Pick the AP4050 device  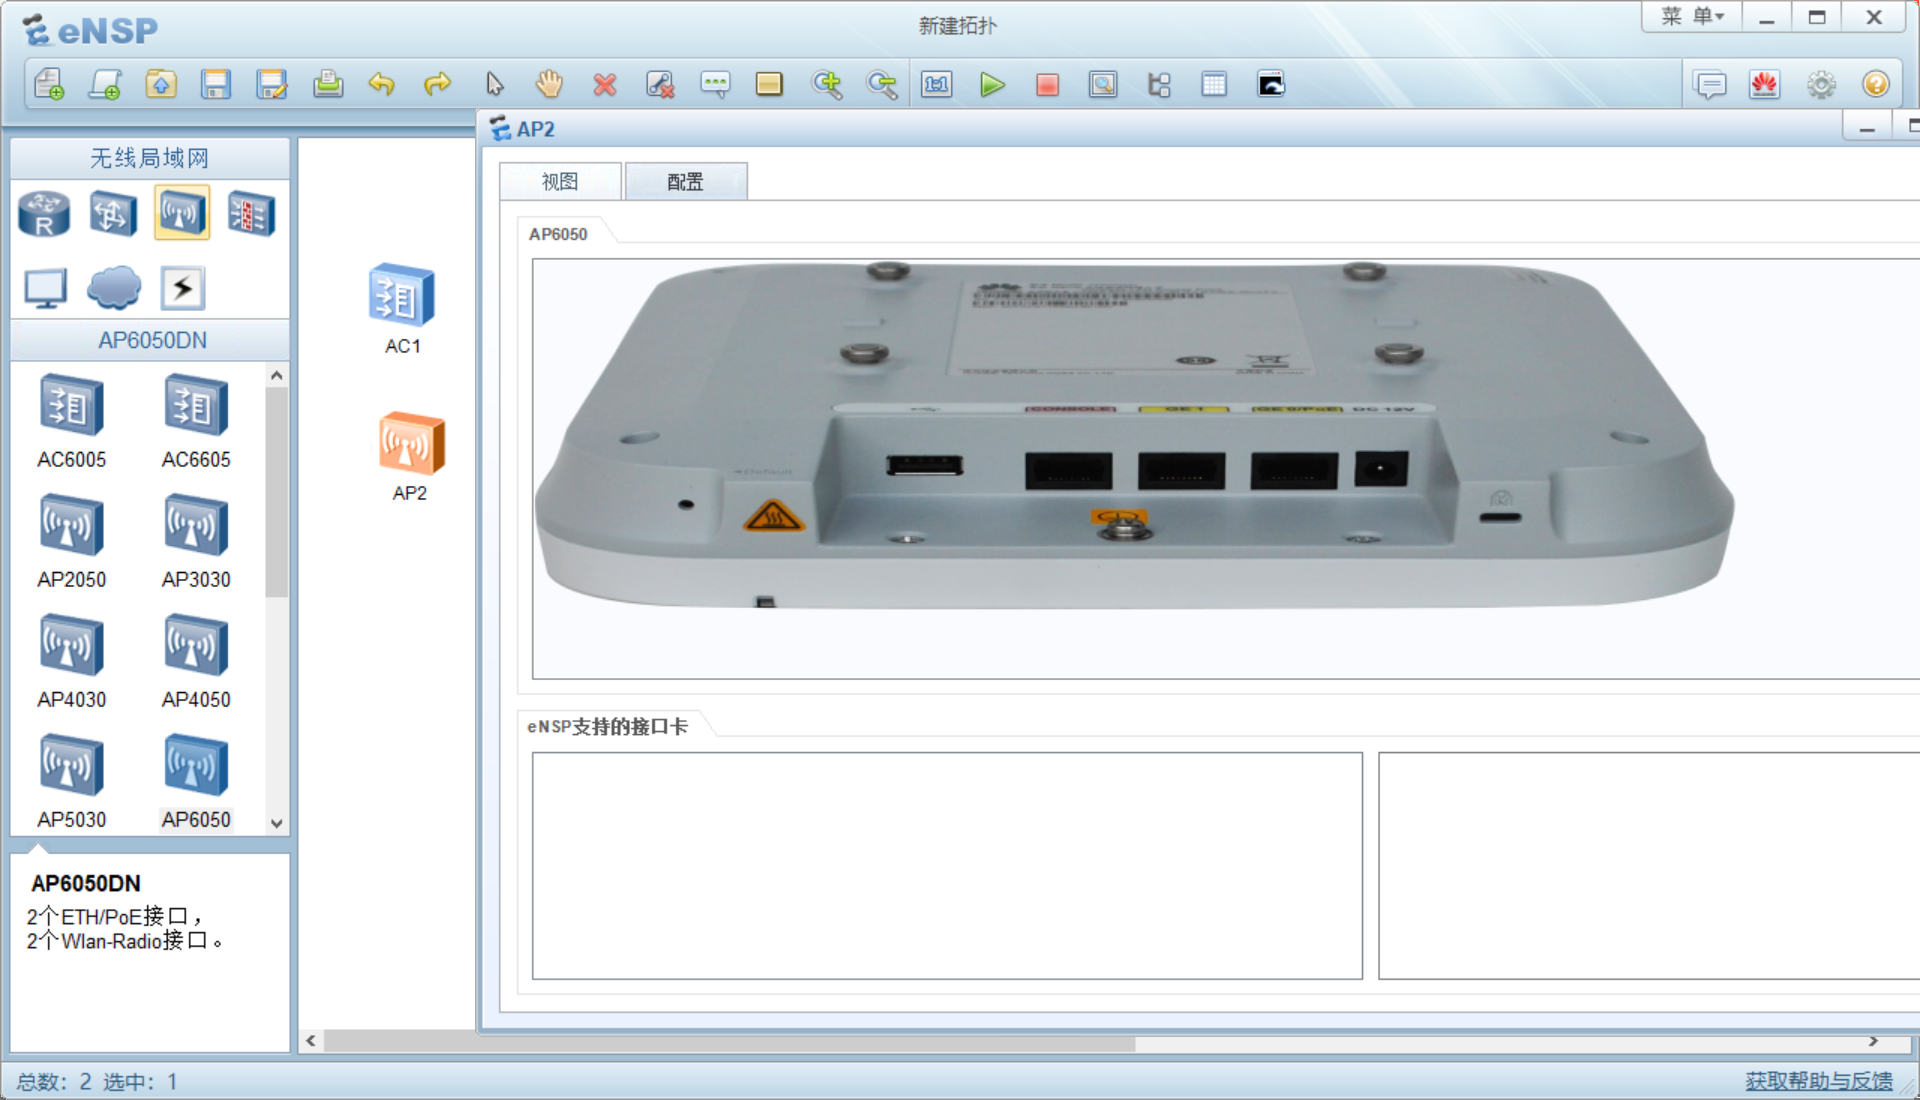(x=196, y=661)
